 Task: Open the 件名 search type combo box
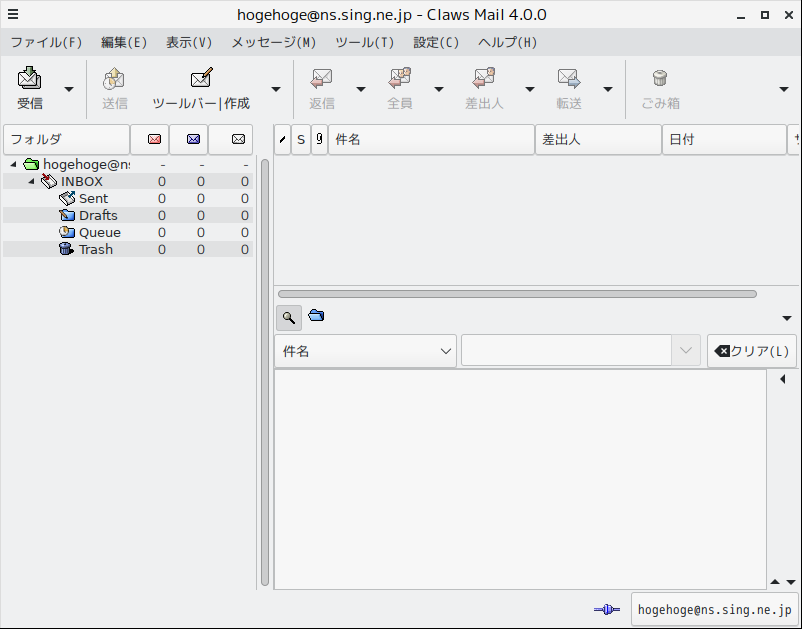(x=365, y=351)
